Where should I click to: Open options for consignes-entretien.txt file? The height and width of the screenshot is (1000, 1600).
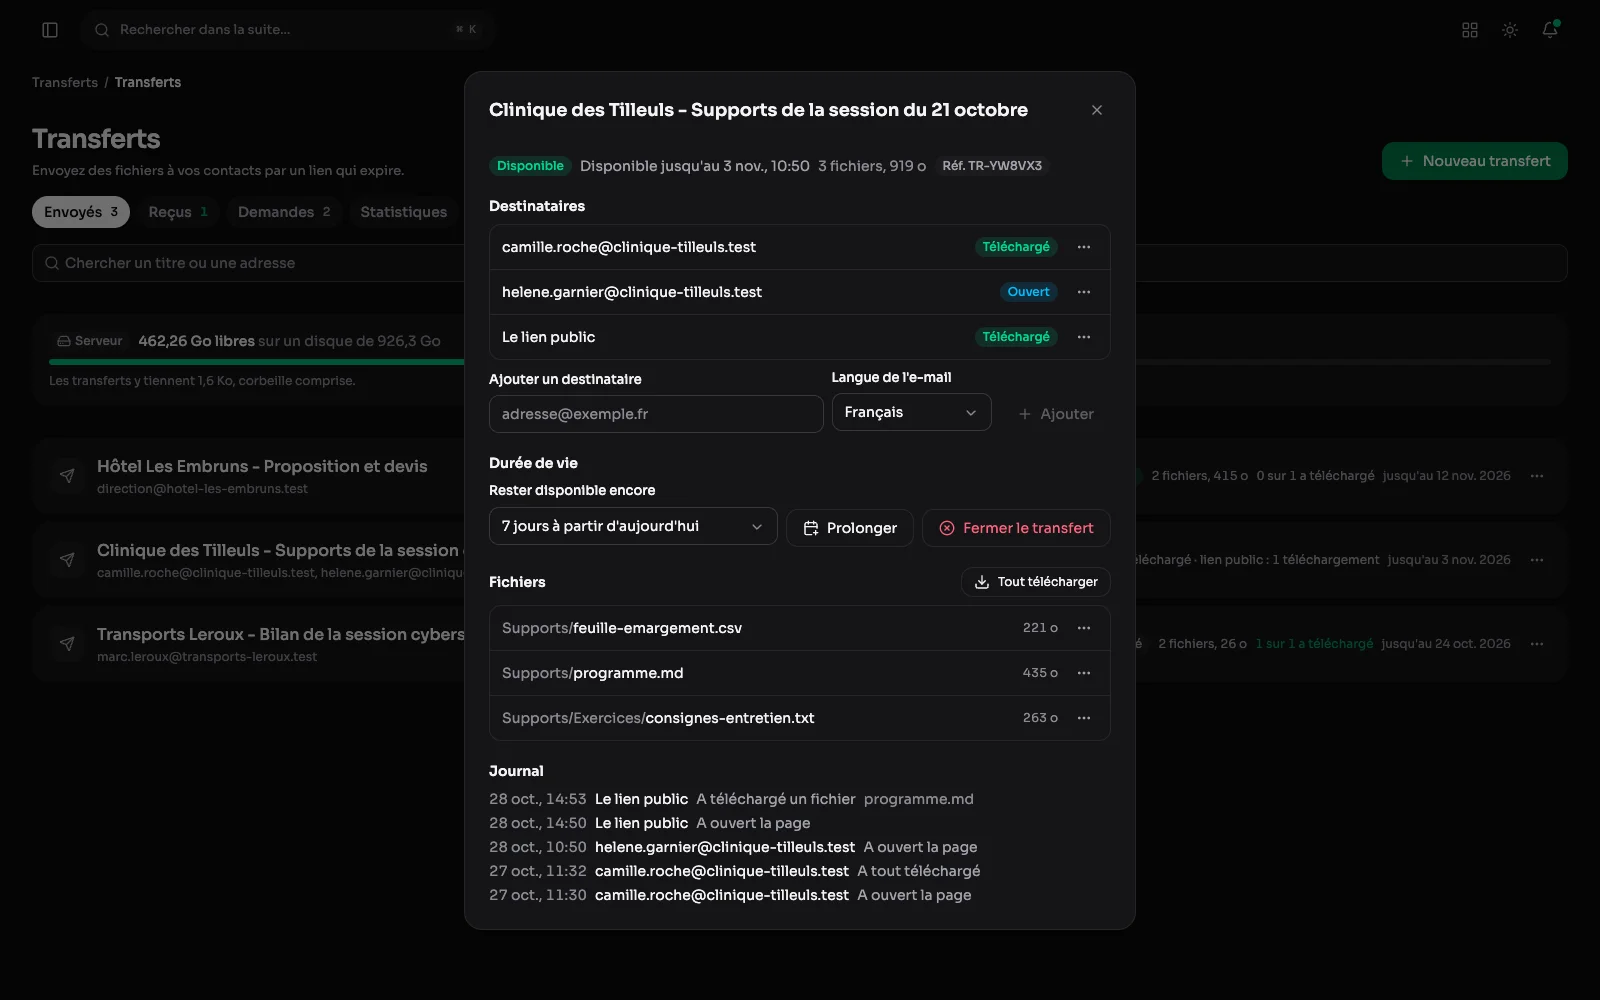point(1084,718)
